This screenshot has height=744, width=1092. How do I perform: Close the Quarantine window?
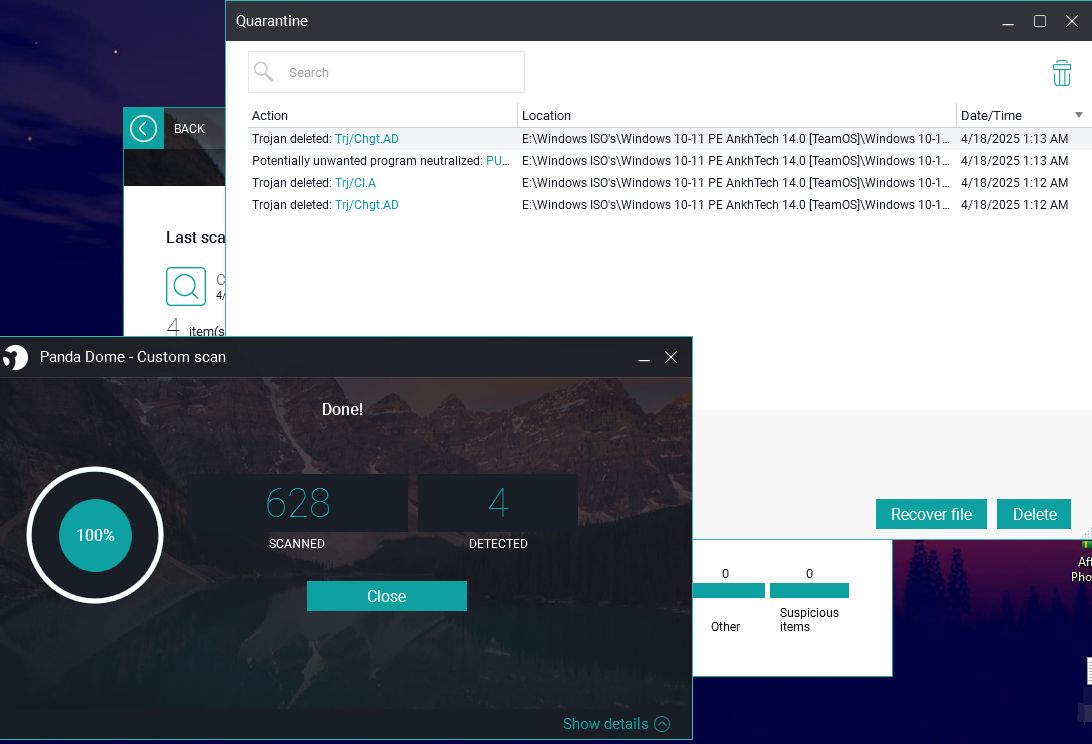click(x=1072, y=22)
